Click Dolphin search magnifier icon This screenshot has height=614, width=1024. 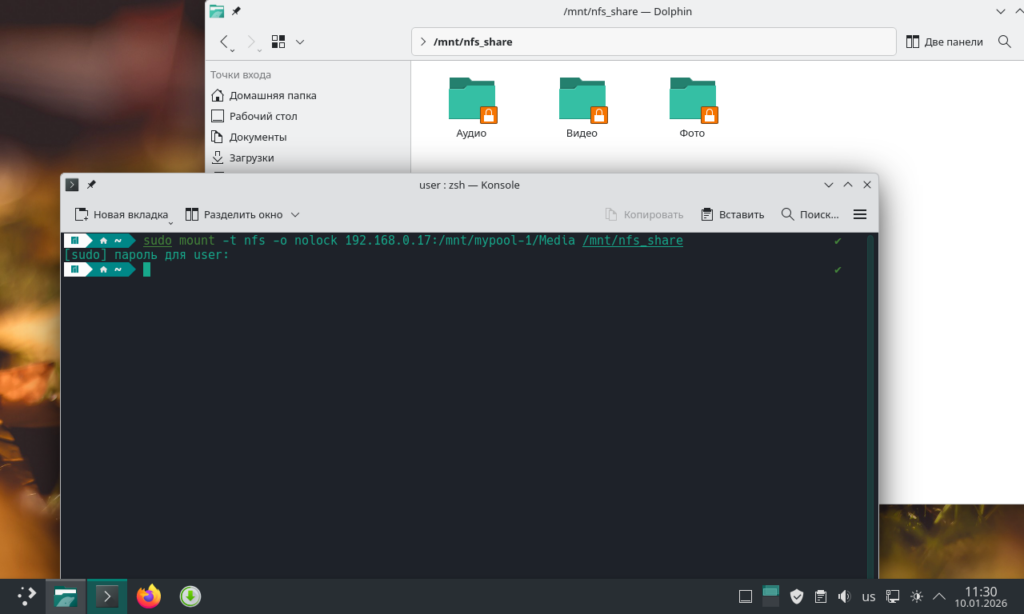1004,42
